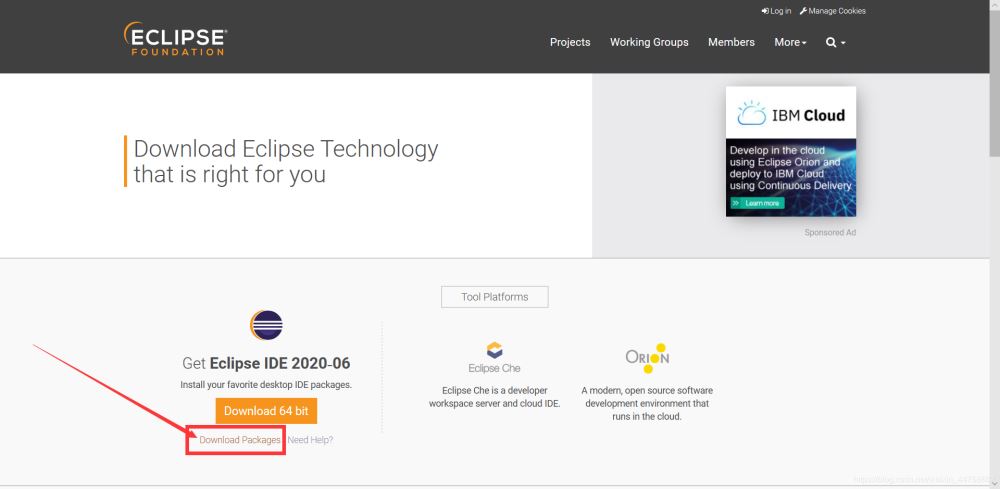Click the Log in link
This screenshot has height=489, width=1000.
click(776, 11)
